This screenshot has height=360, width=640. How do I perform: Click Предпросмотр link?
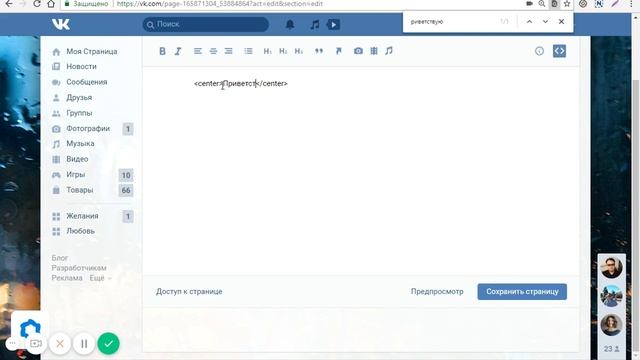(x=437, y=291)
